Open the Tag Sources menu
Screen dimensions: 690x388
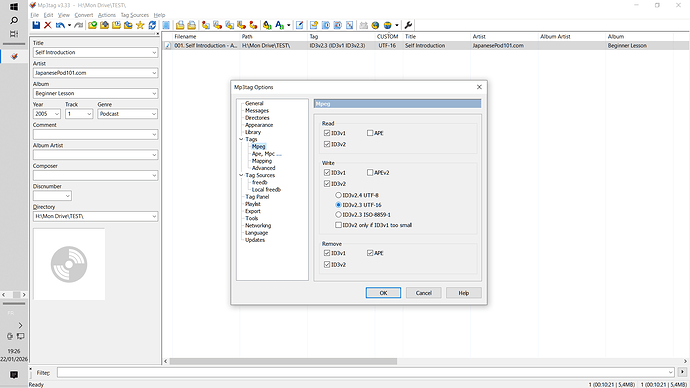(x=135, y=15)
